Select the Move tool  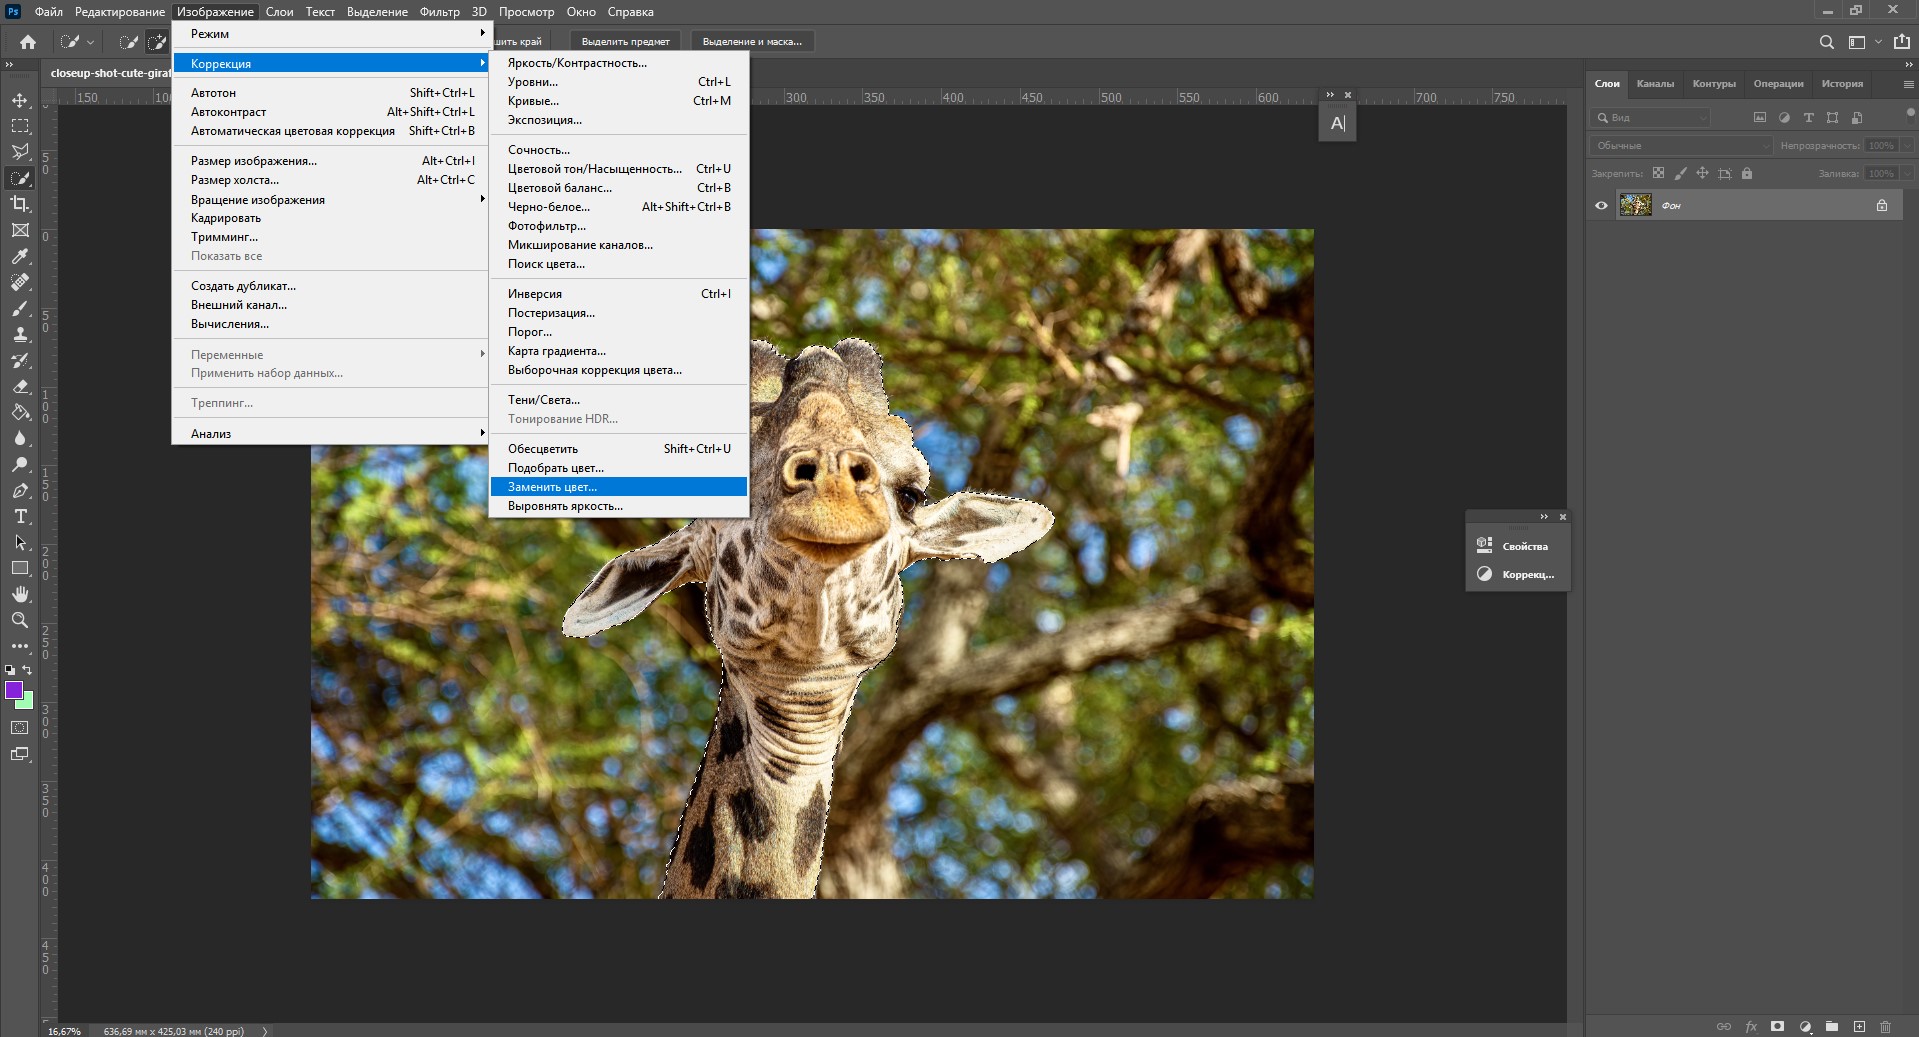click(20, 100)
